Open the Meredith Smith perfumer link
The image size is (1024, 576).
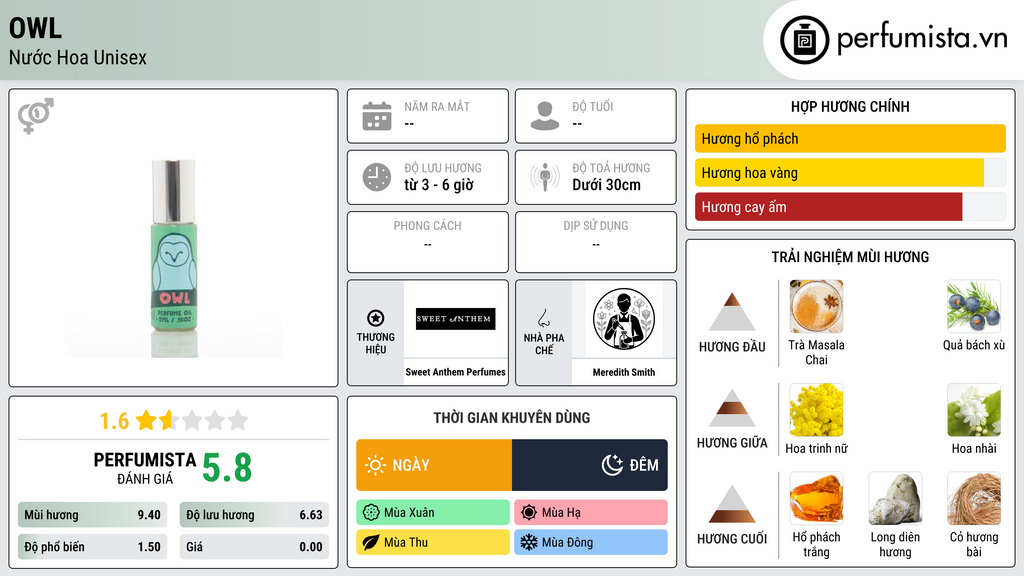click(624, 372)
